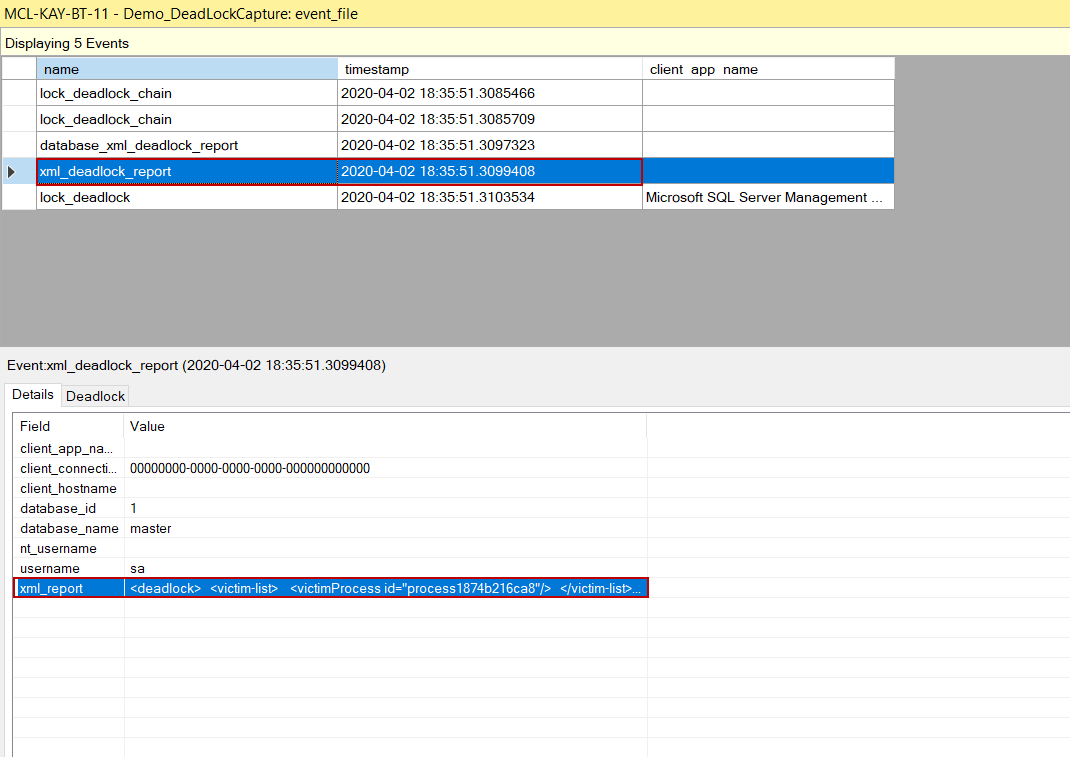Sort events by the name column header
1070x757 pixels.
tap(187, 69)
